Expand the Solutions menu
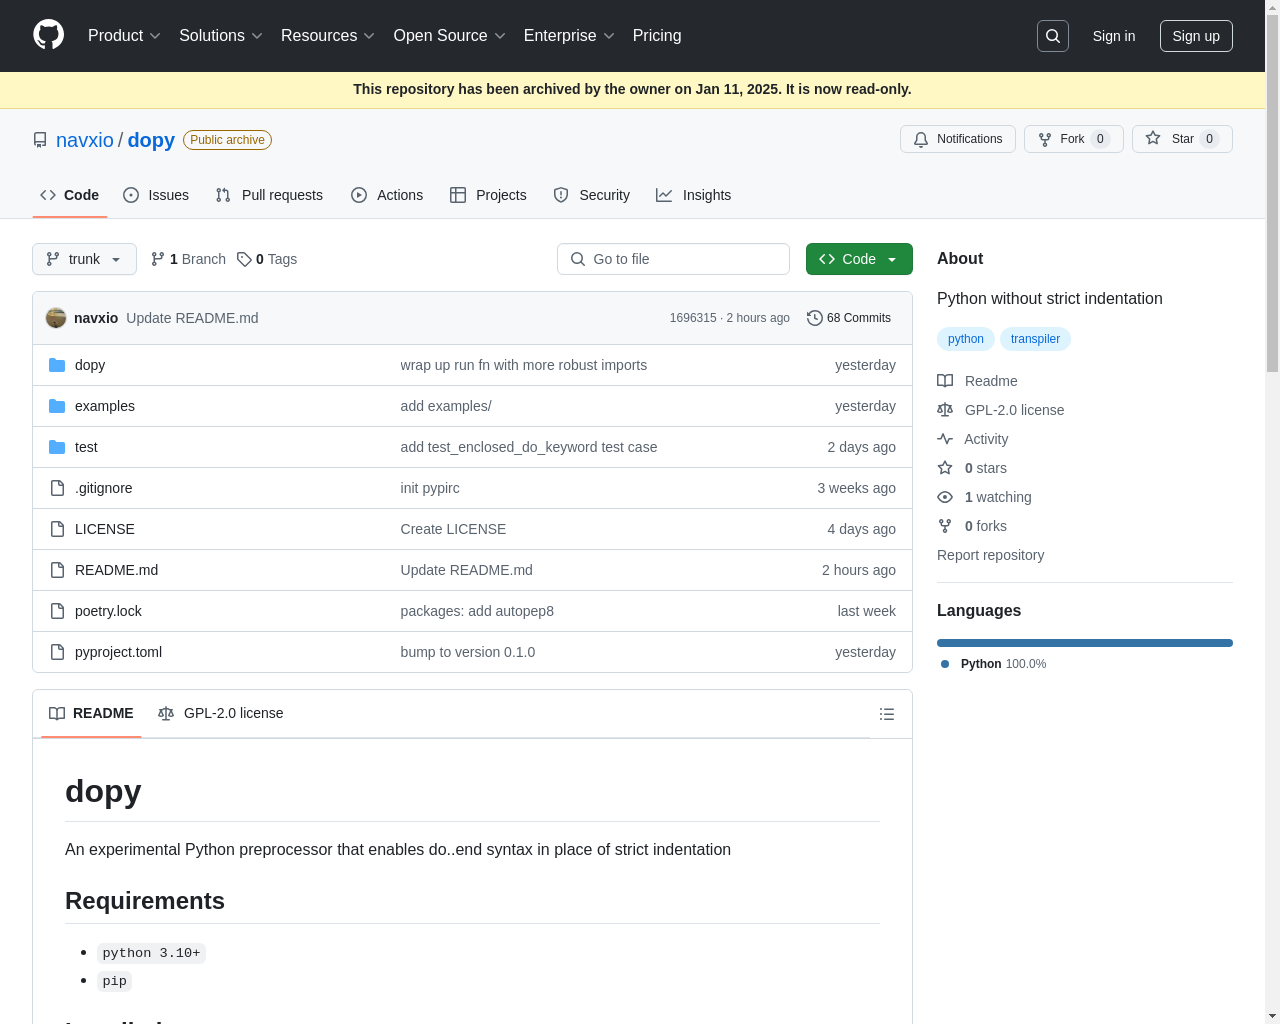This screenshot has height=1024, width=1280. point(221,36)
